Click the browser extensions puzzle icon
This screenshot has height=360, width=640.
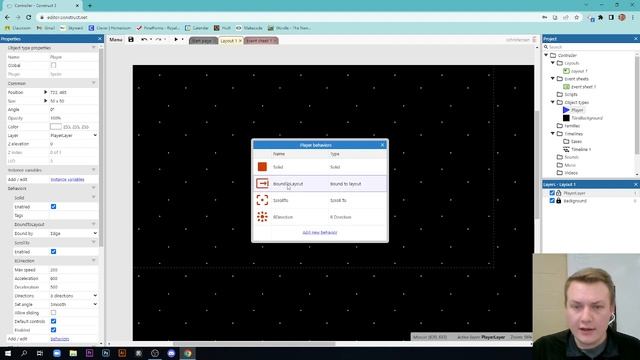(600, 18)
